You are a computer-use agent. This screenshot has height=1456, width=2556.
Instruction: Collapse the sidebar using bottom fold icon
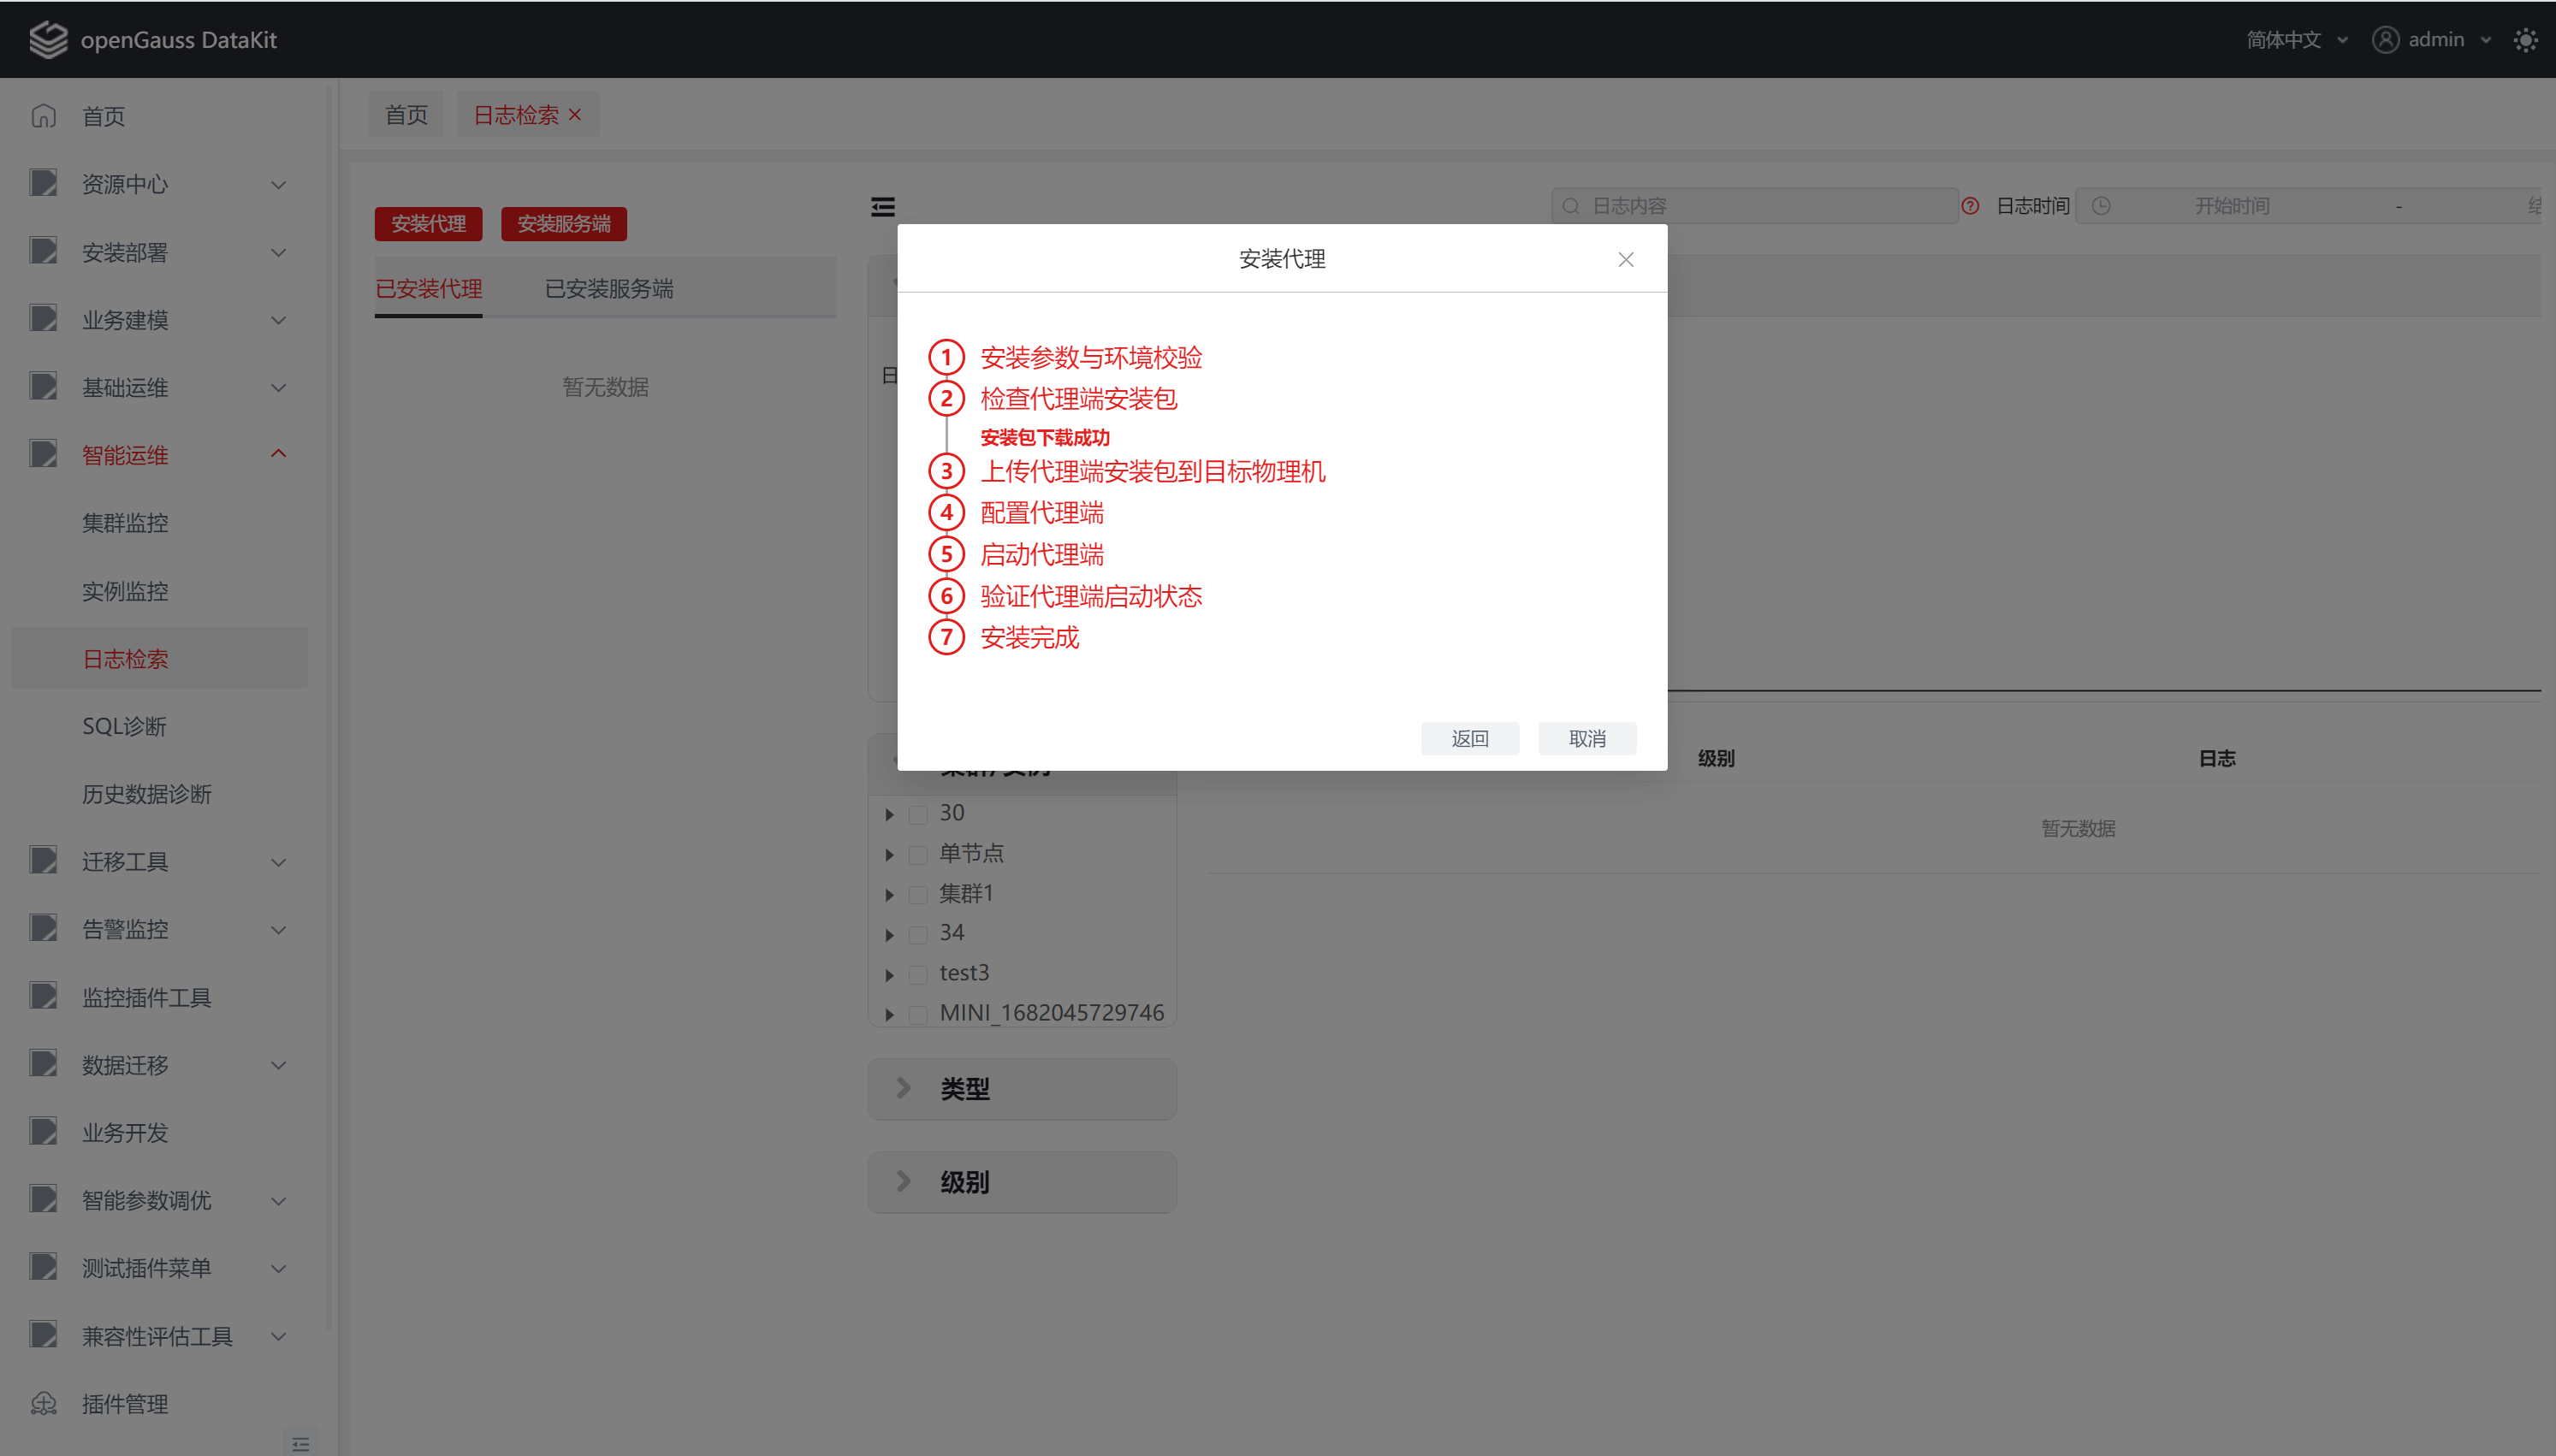click(x=300, y=1443)
